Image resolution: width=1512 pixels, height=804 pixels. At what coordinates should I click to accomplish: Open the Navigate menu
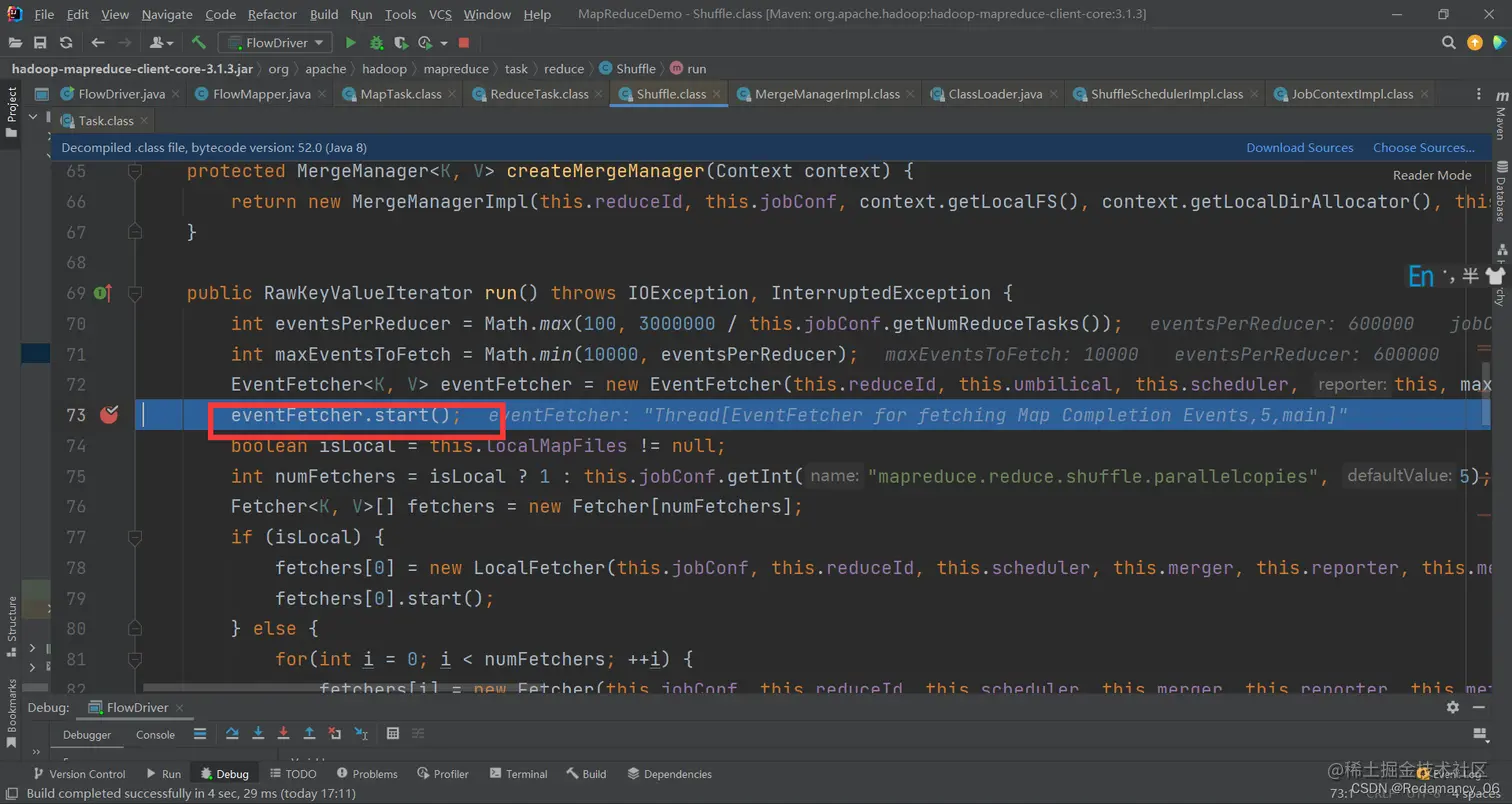point(168,15)
